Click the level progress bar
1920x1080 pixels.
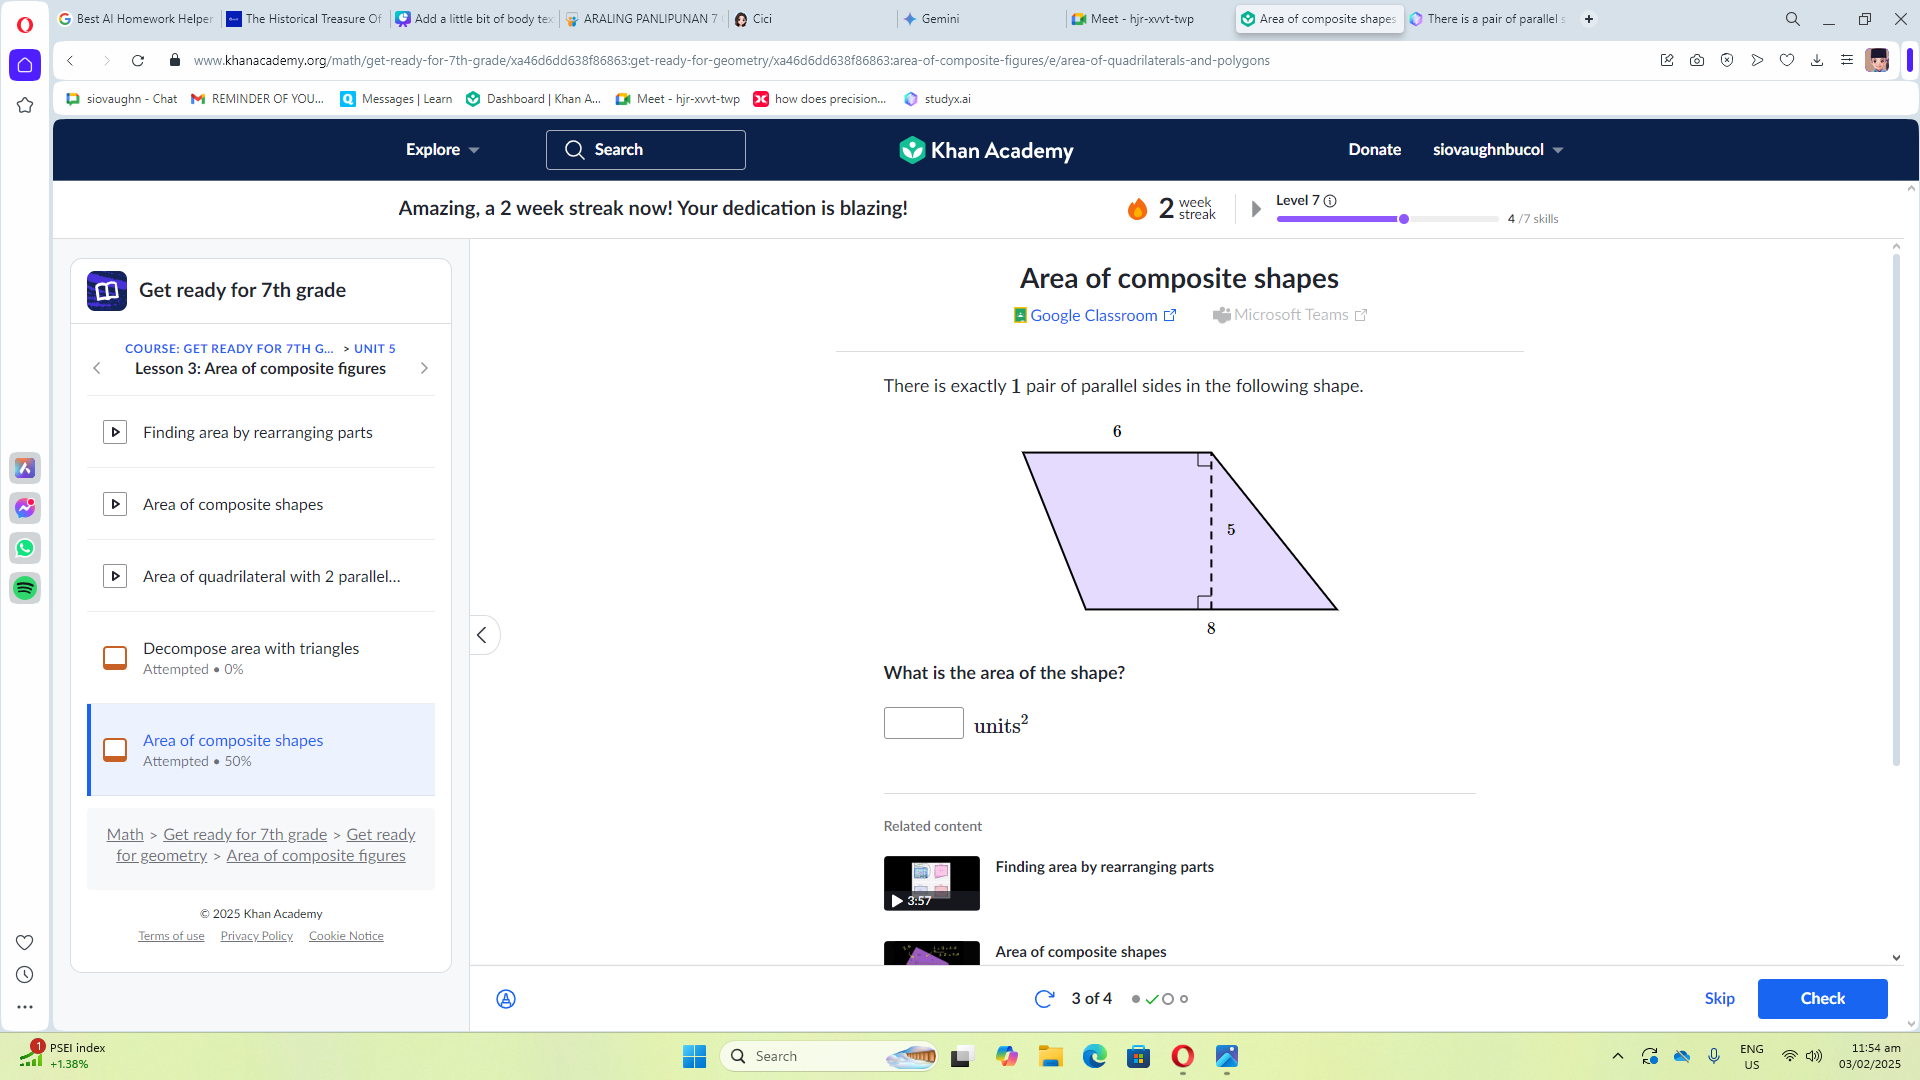(x=1387, y=219)
